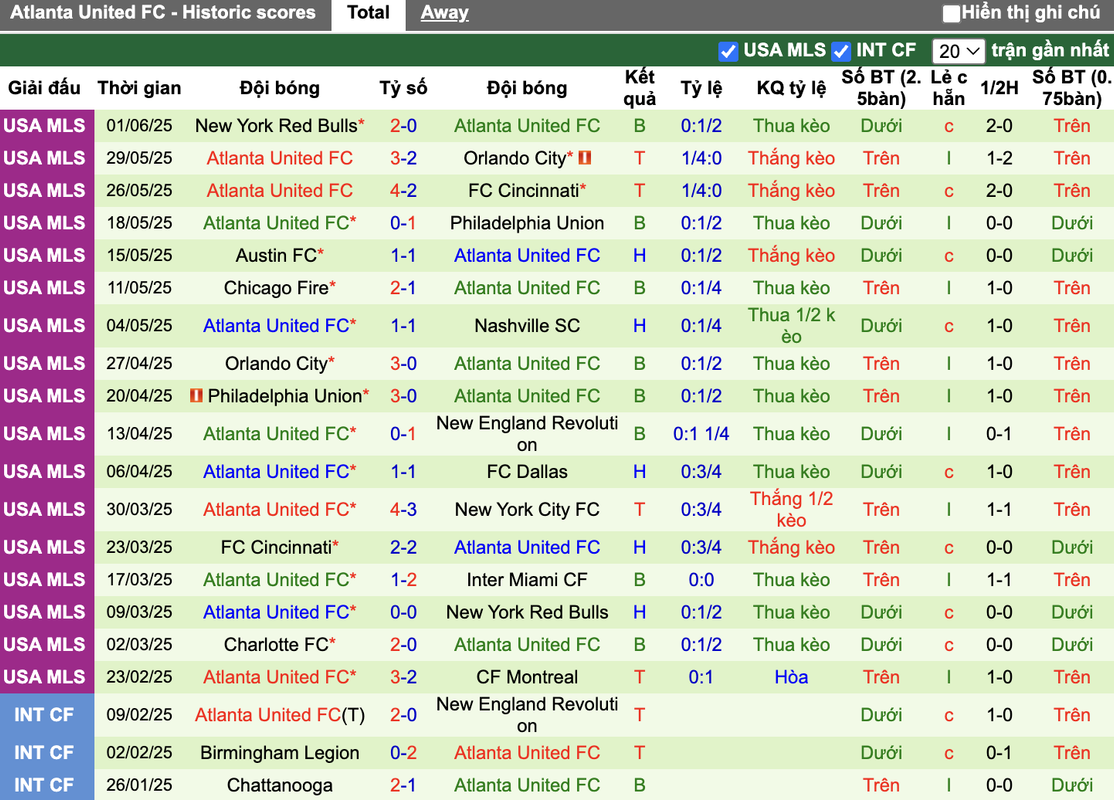Click Thắng 1/2 kèo result cell
Image resolution: width=1114 pixels, height=800 pixels.
pyautogui.click(x=791, y=509)
